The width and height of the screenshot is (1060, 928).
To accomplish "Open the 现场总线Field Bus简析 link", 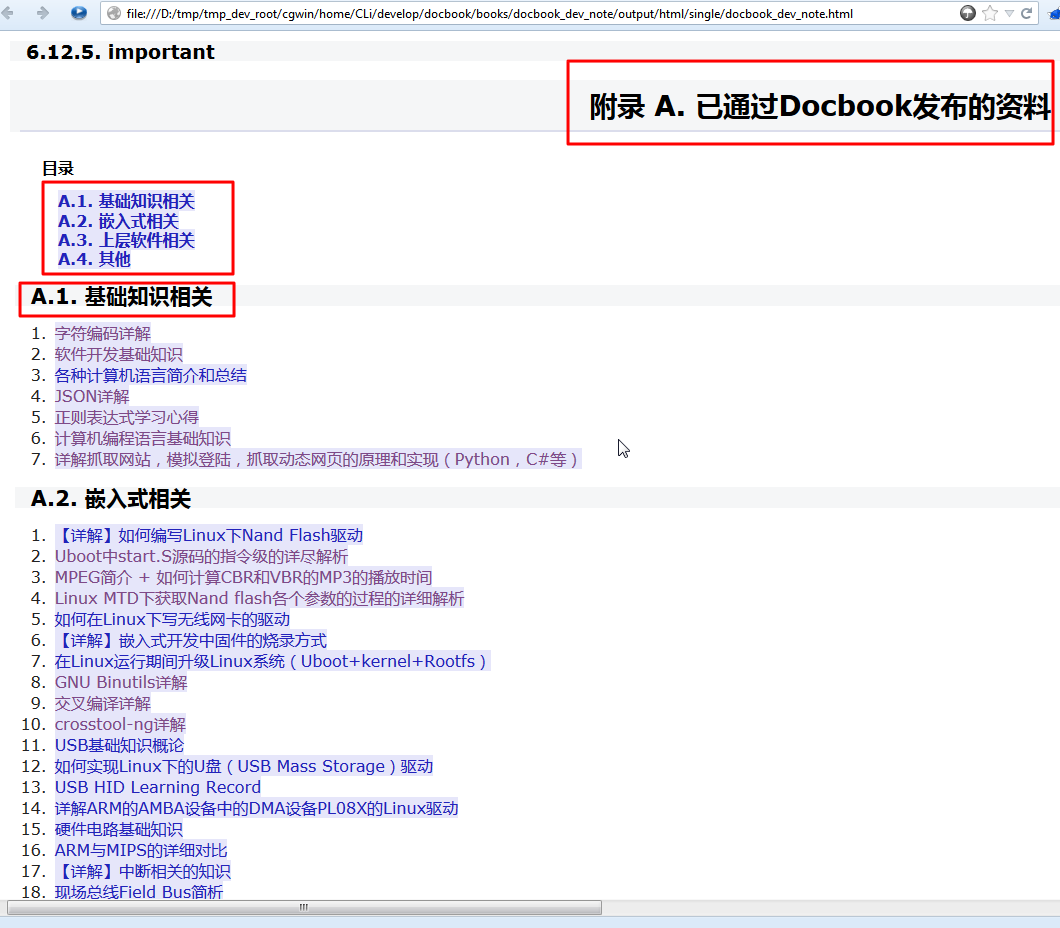I will click(x=139, y=892).
